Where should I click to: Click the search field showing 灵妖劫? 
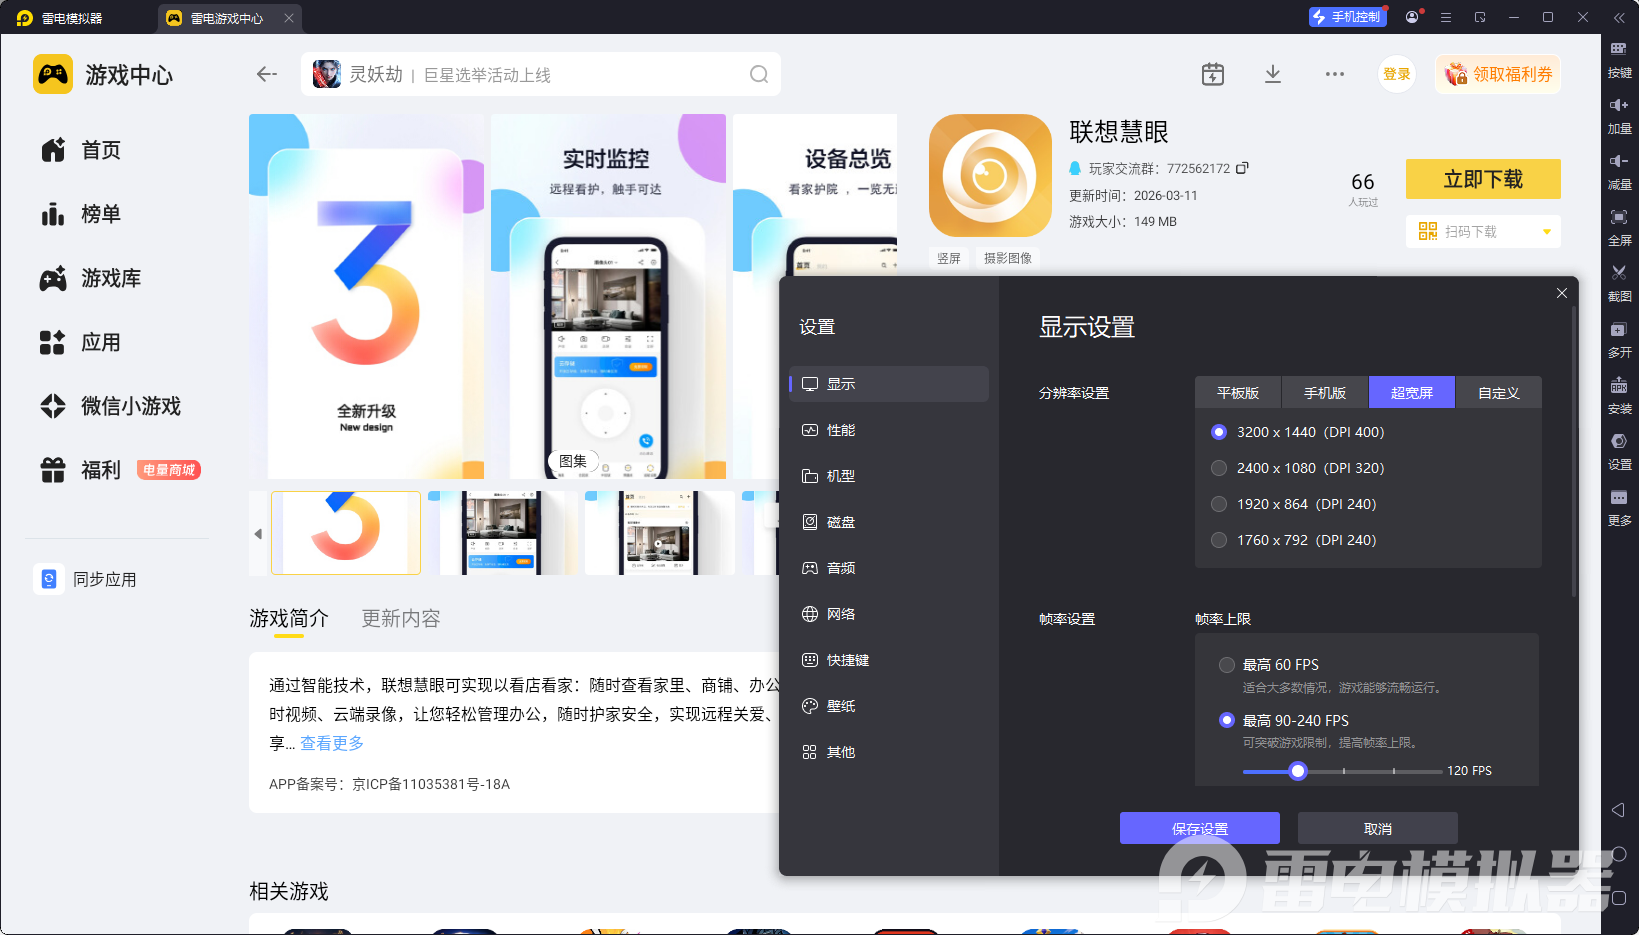(x=540, y=74)
